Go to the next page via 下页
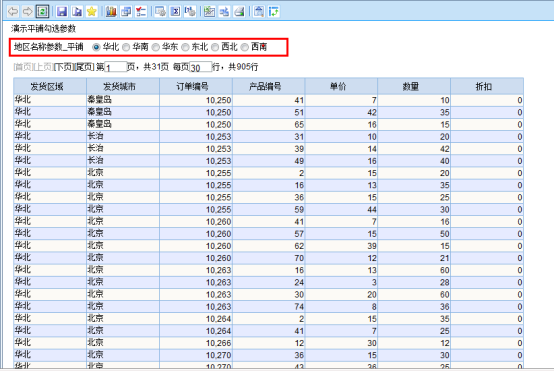The width and height of the screenshot is (554, 371). [64, 67]
